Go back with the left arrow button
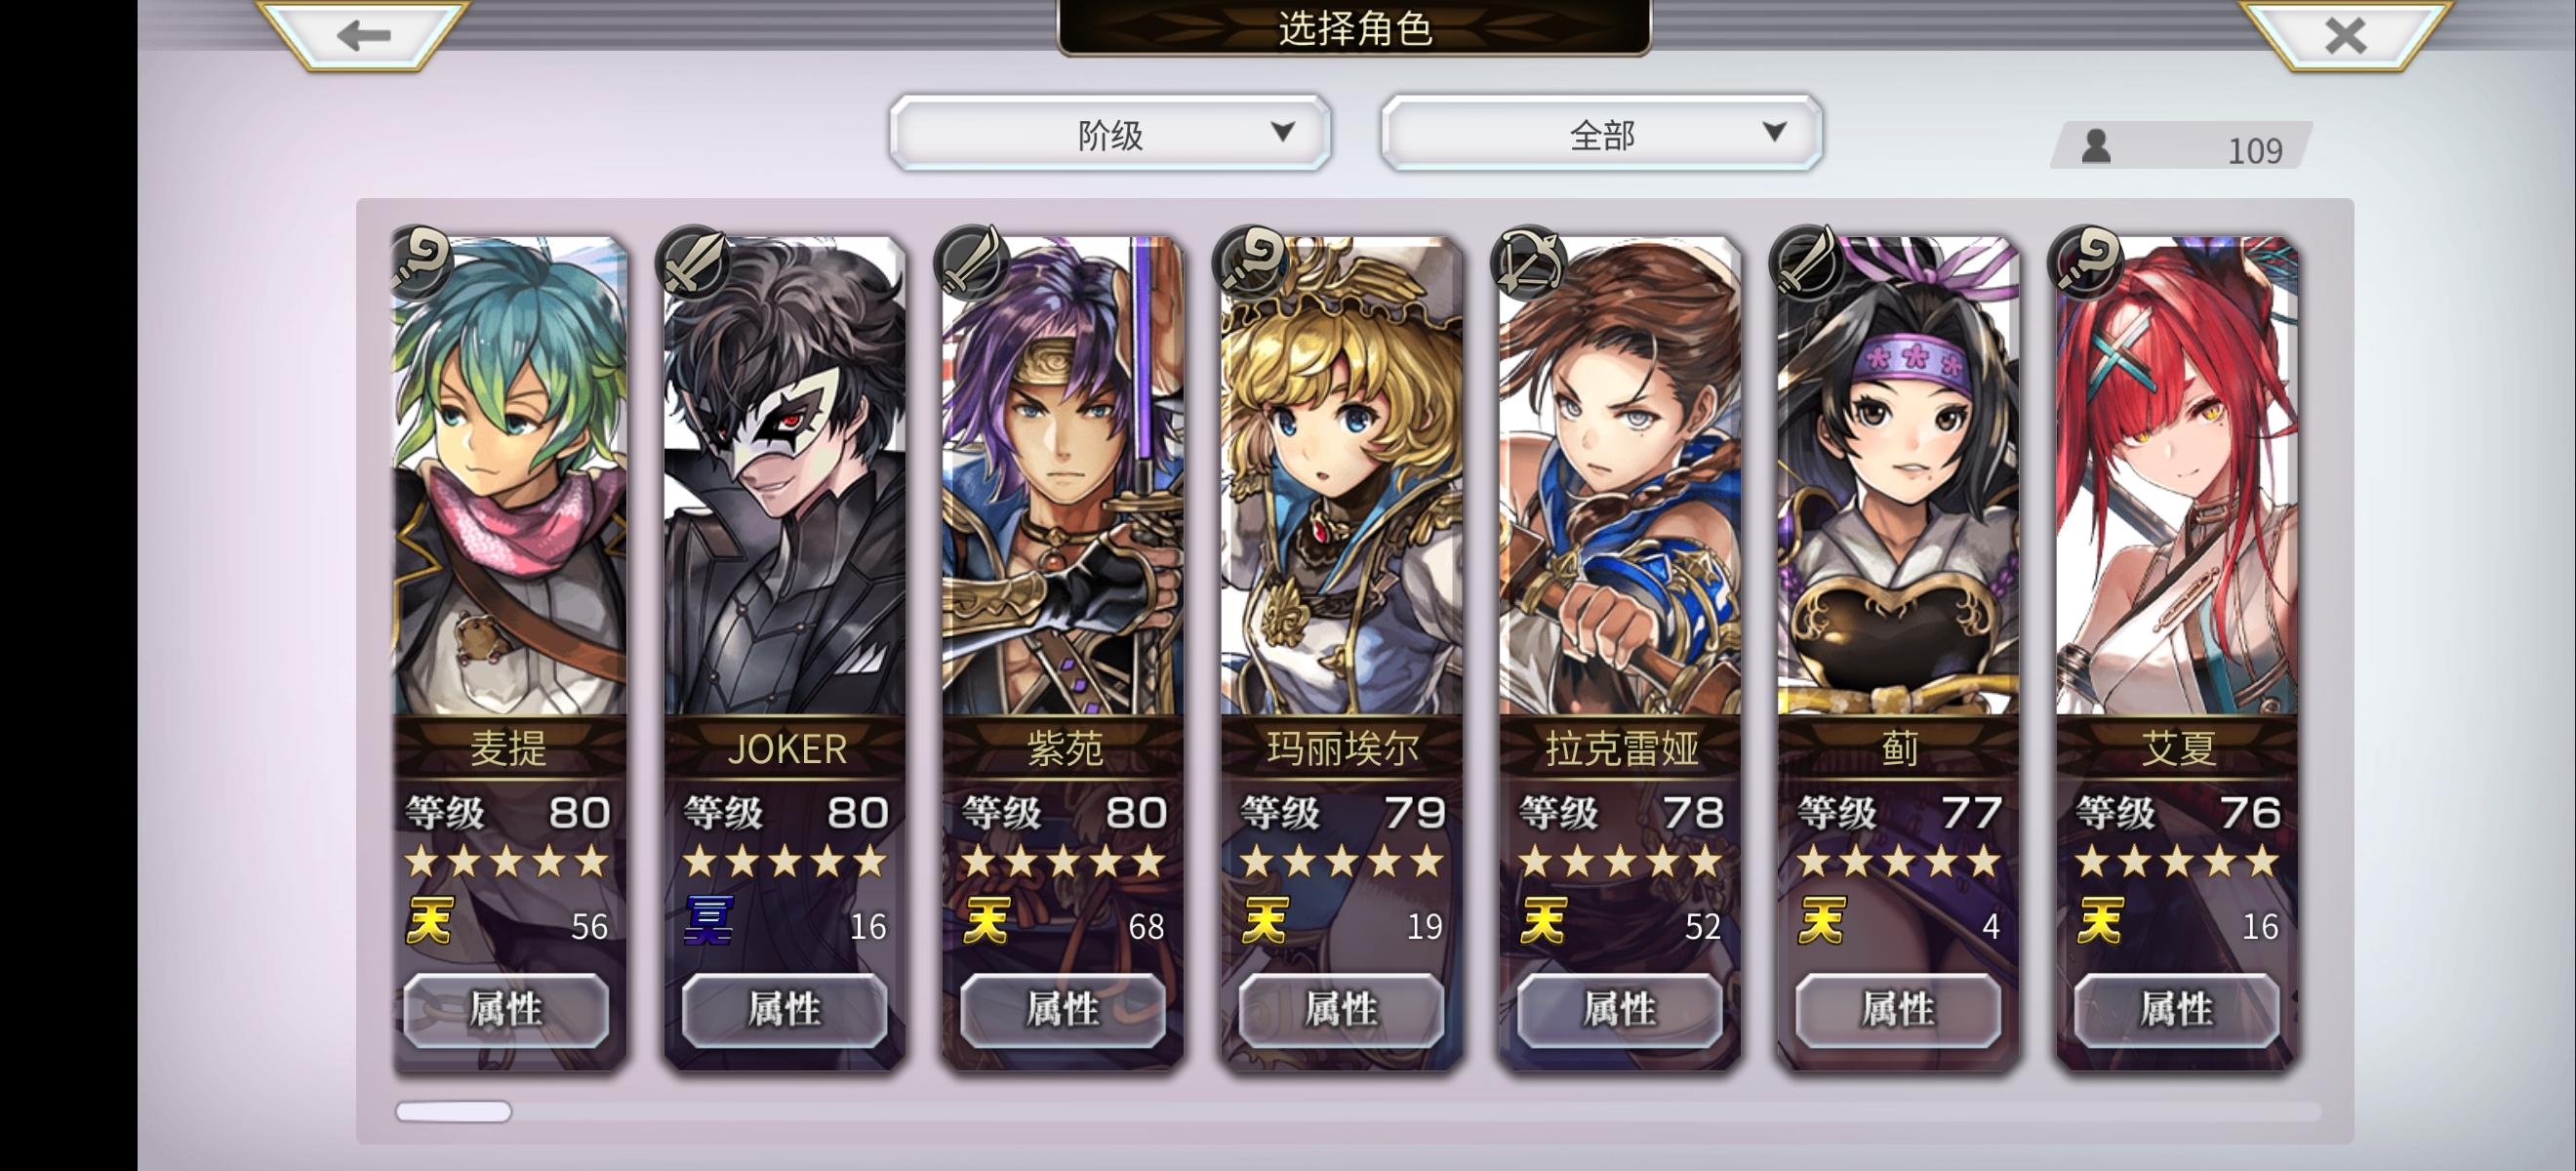 (363, 36)
